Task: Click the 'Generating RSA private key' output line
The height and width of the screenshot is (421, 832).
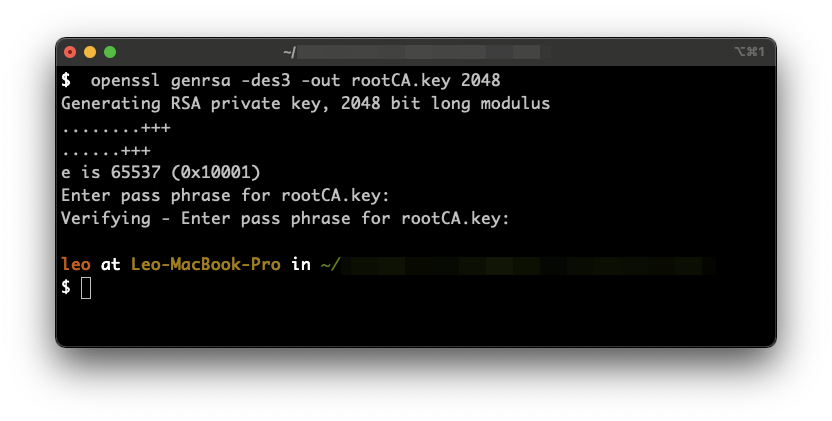Action: point(306,104)
